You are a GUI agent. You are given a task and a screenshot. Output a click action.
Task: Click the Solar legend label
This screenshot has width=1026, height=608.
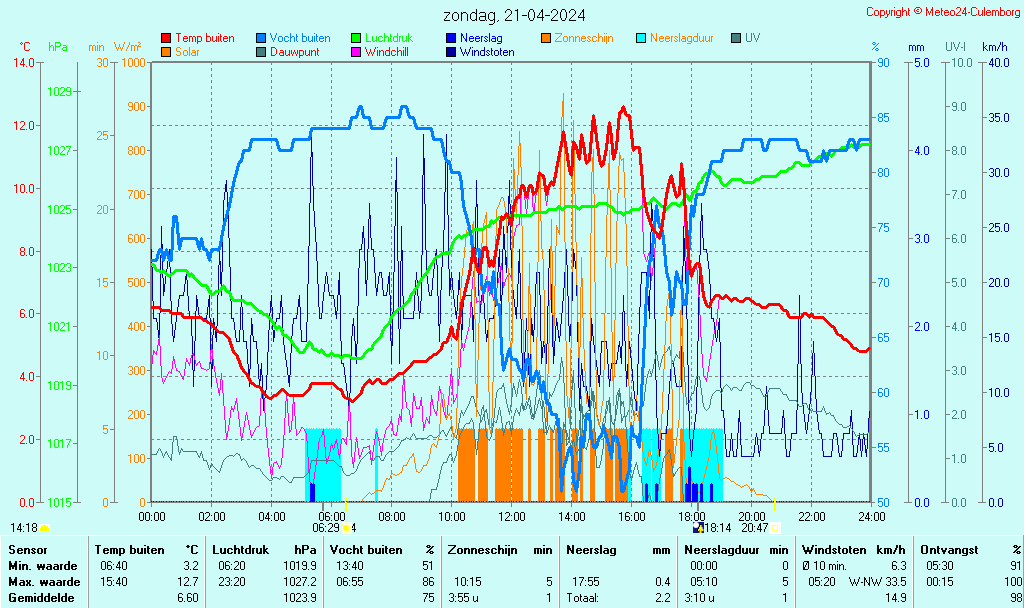click(x=190, y=52)
